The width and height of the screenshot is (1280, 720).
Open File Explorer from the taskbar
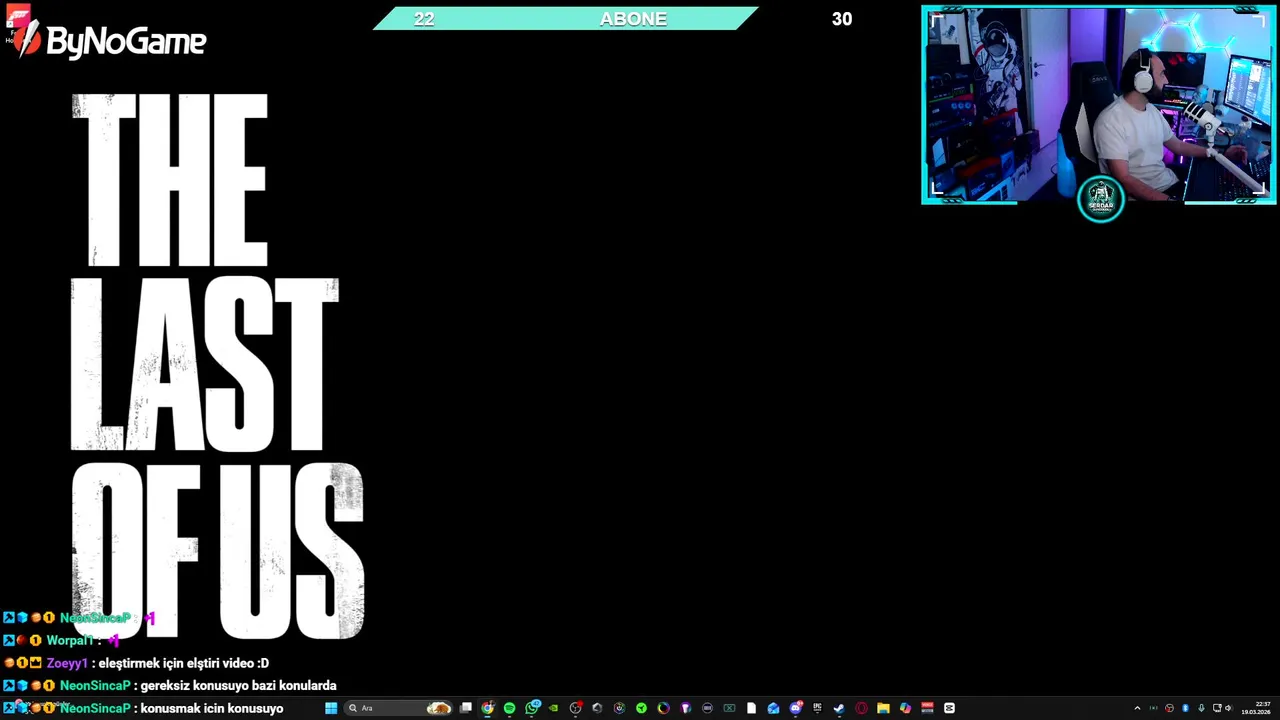coord(883,708)
